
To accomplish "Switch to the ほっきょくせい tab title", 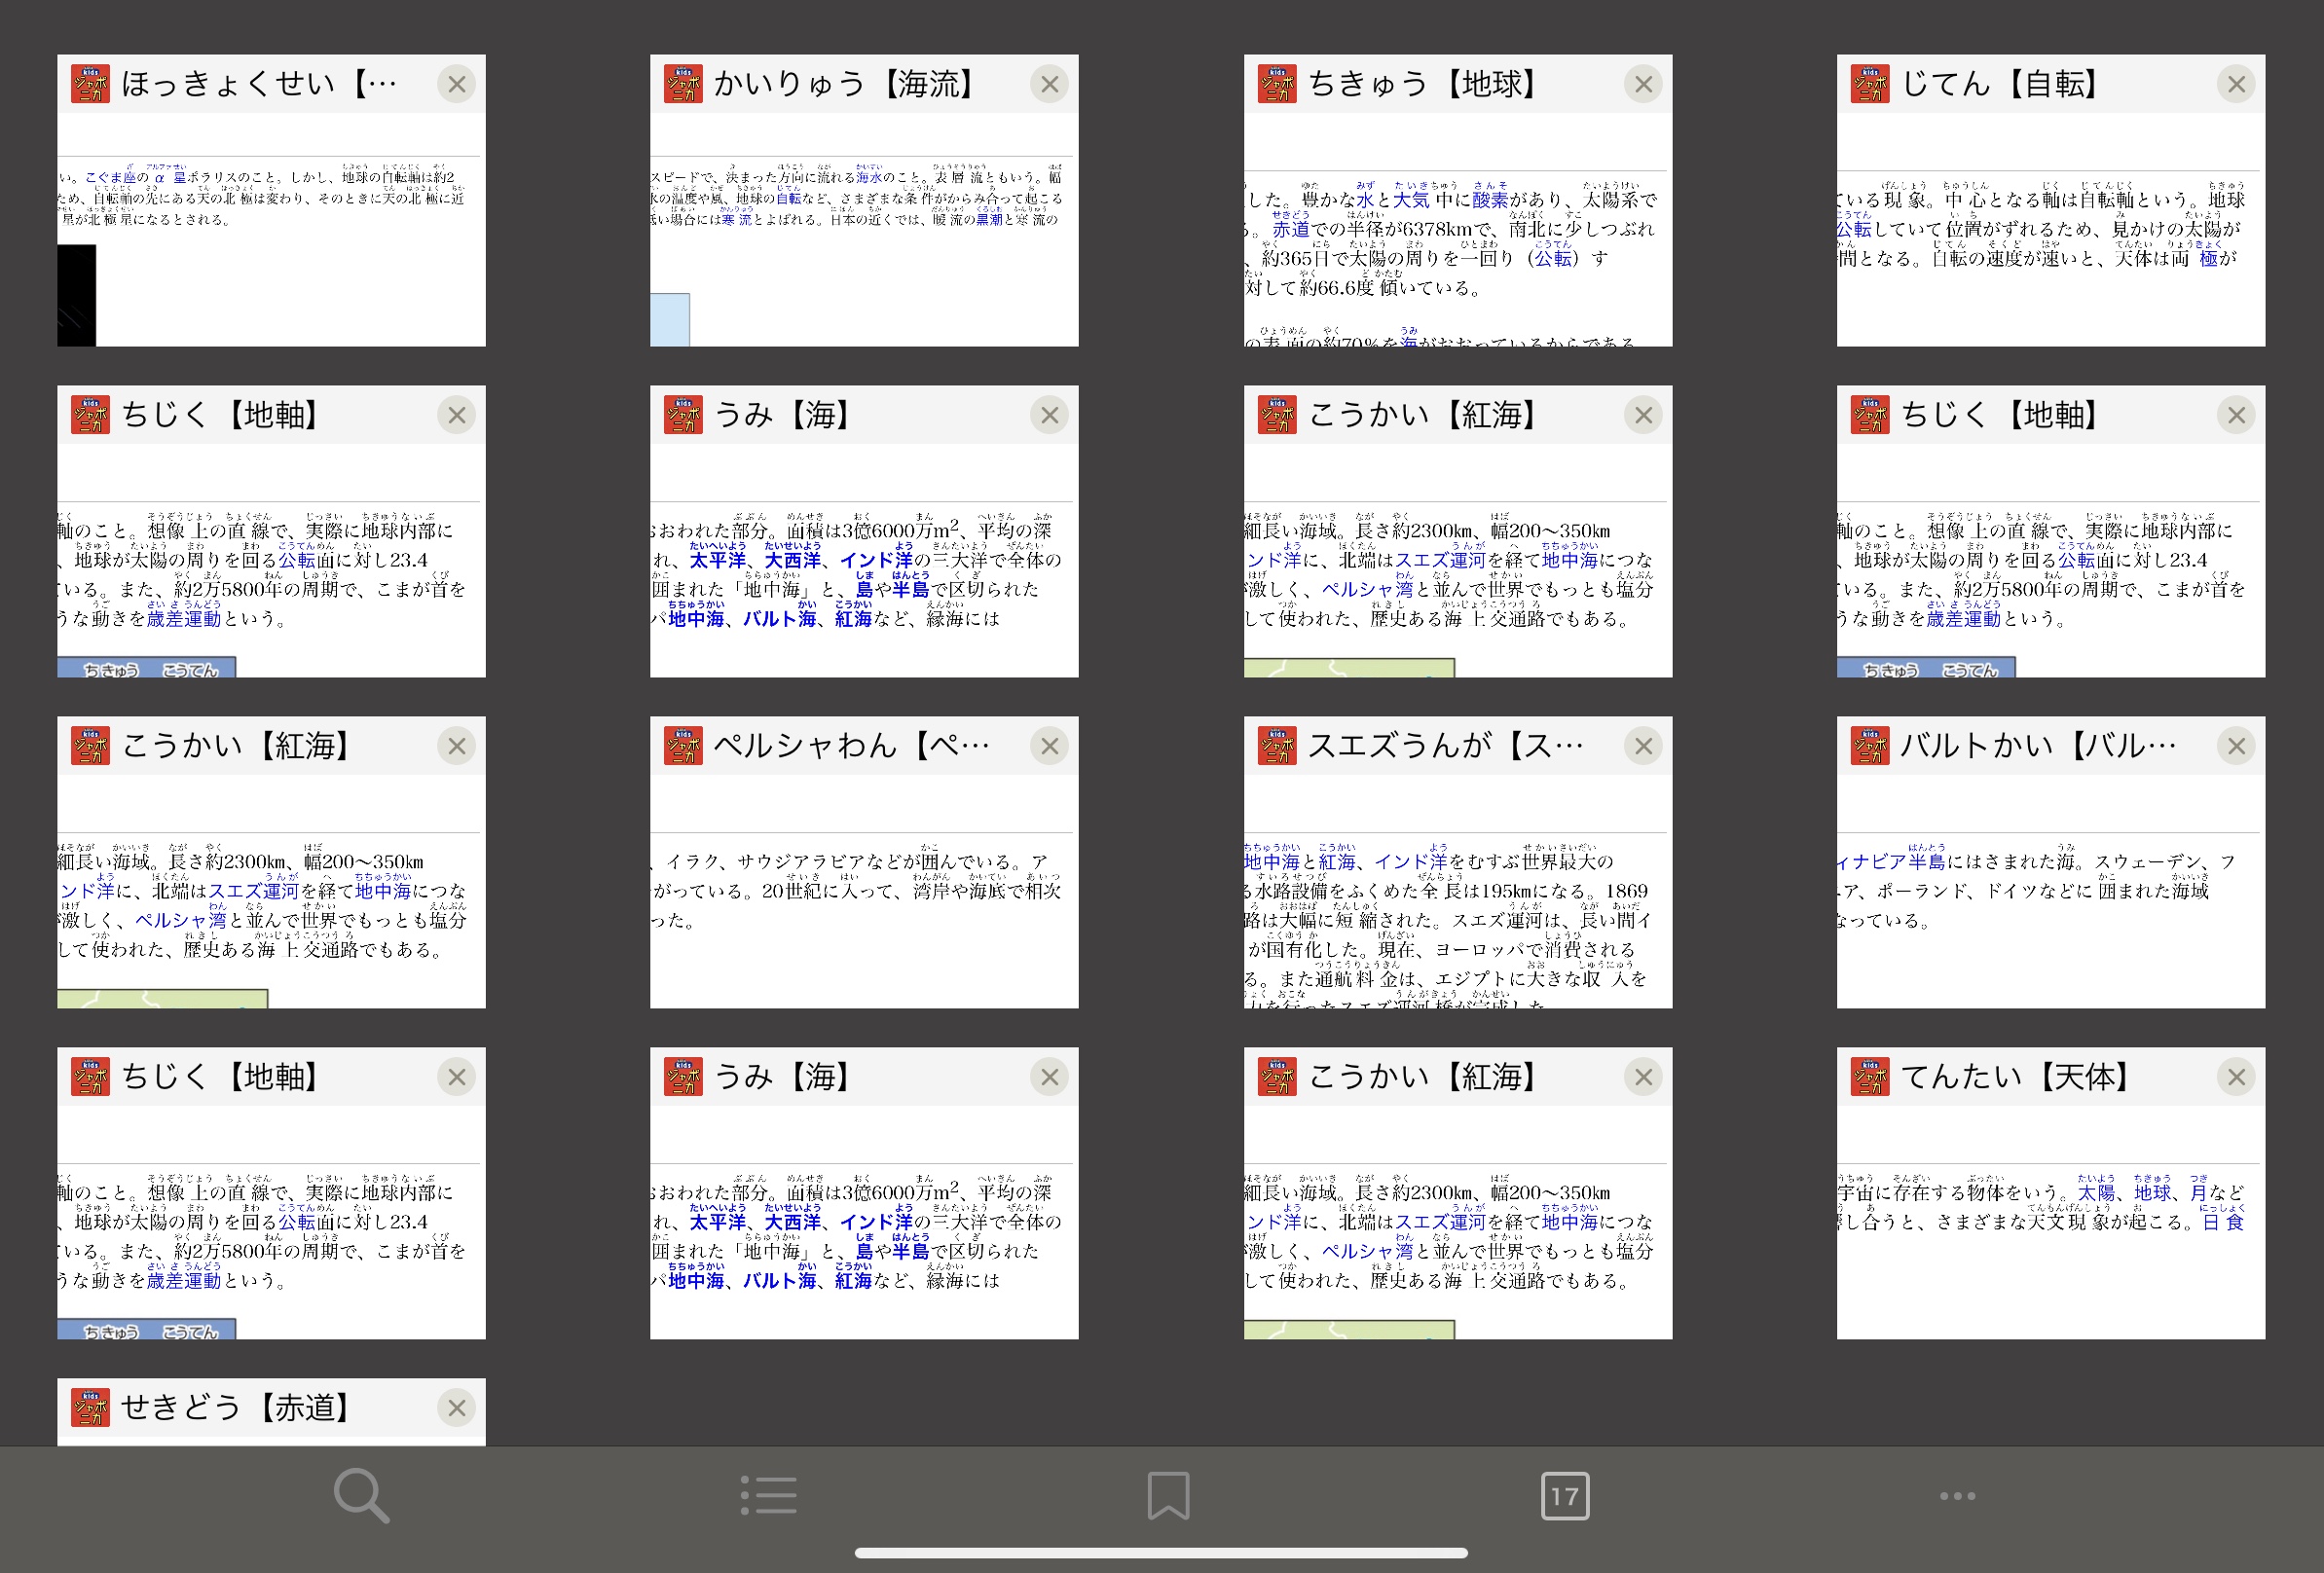I will coord(259,84).
